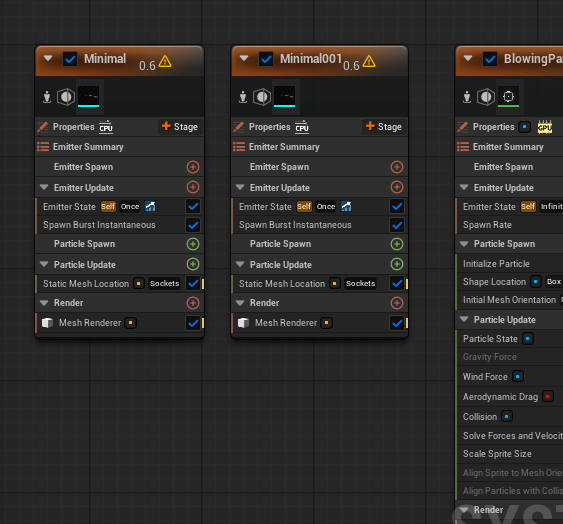The width and height of the screenshot is (563, 524).
Task: Disable the Minimal emitter checkbox
Action: tap(70, 59)
